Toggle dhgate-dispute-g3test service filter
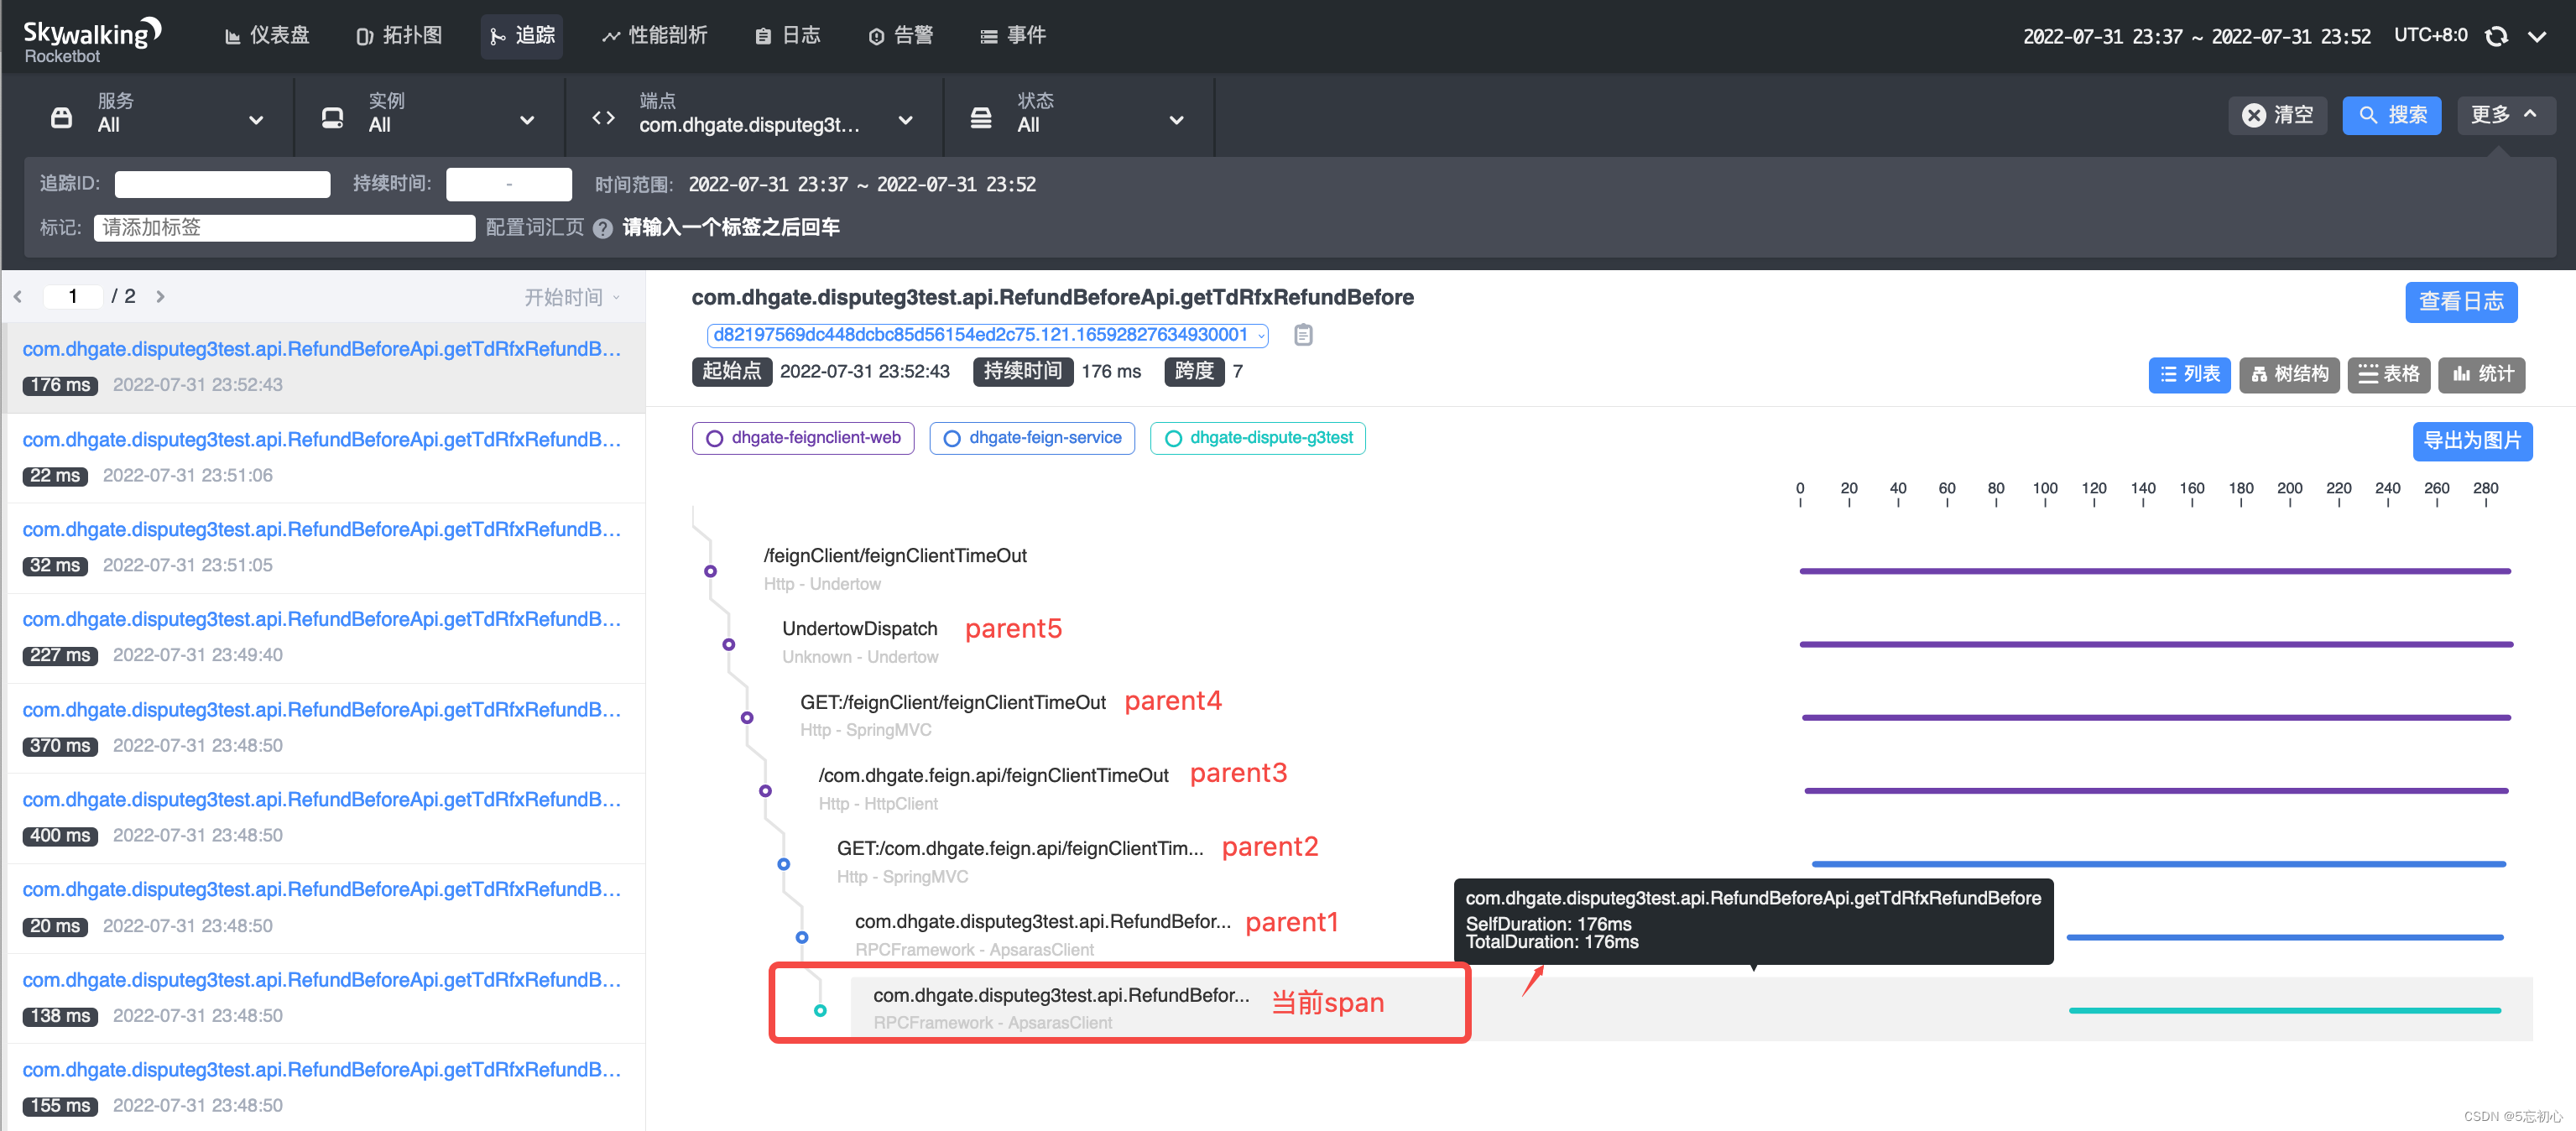The image size is (2576, 1131). point(1257,438)
